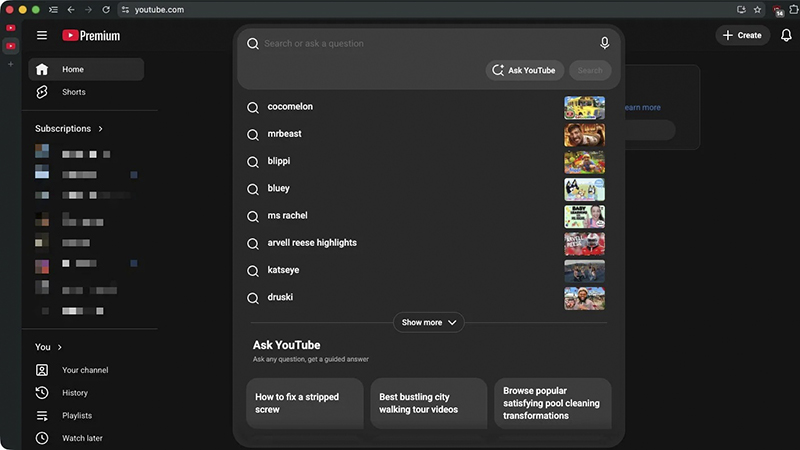Screen dimensions: 800x450
Task: Select the second YouTube vertical tab
Action: point(11,46)
